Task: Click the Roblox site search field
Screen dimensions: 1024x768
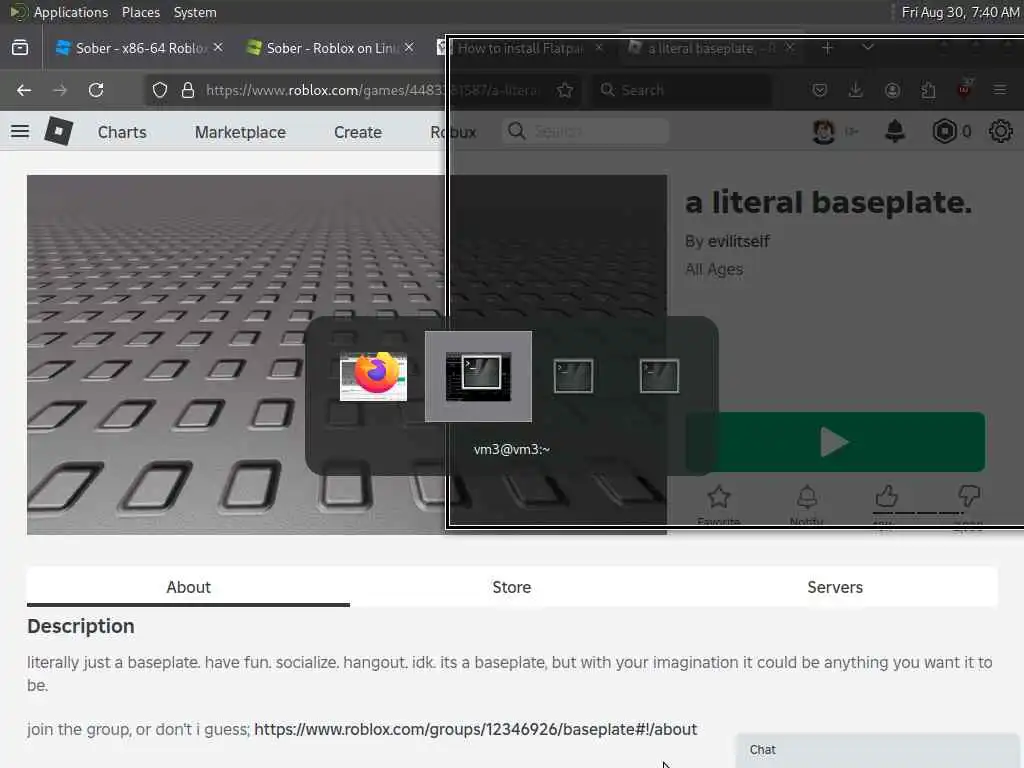Action: pyautogui.click(x=586, y=131)
